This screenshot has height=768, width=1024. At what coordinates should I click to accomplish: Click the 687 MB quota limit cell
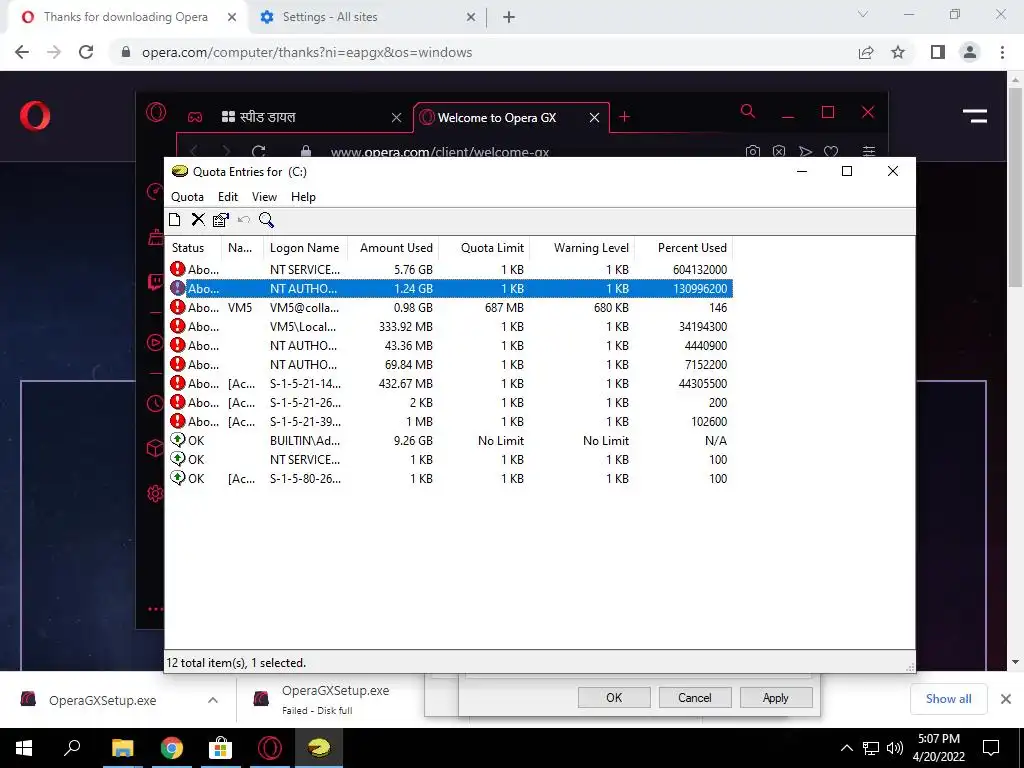coord(504,308)
